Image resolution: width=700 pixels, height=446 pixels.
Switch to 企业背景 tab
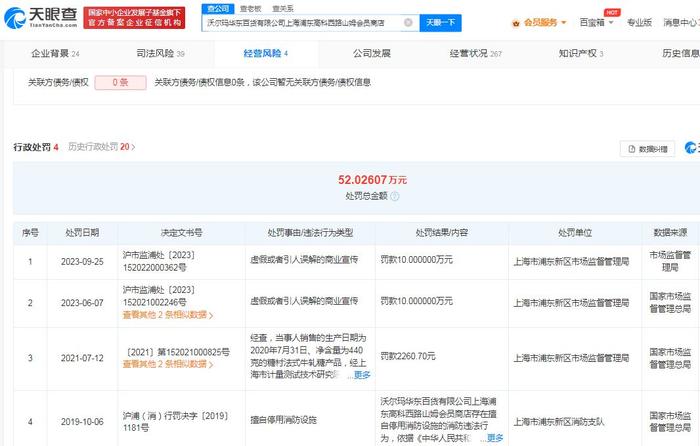(x=55, y=54)
